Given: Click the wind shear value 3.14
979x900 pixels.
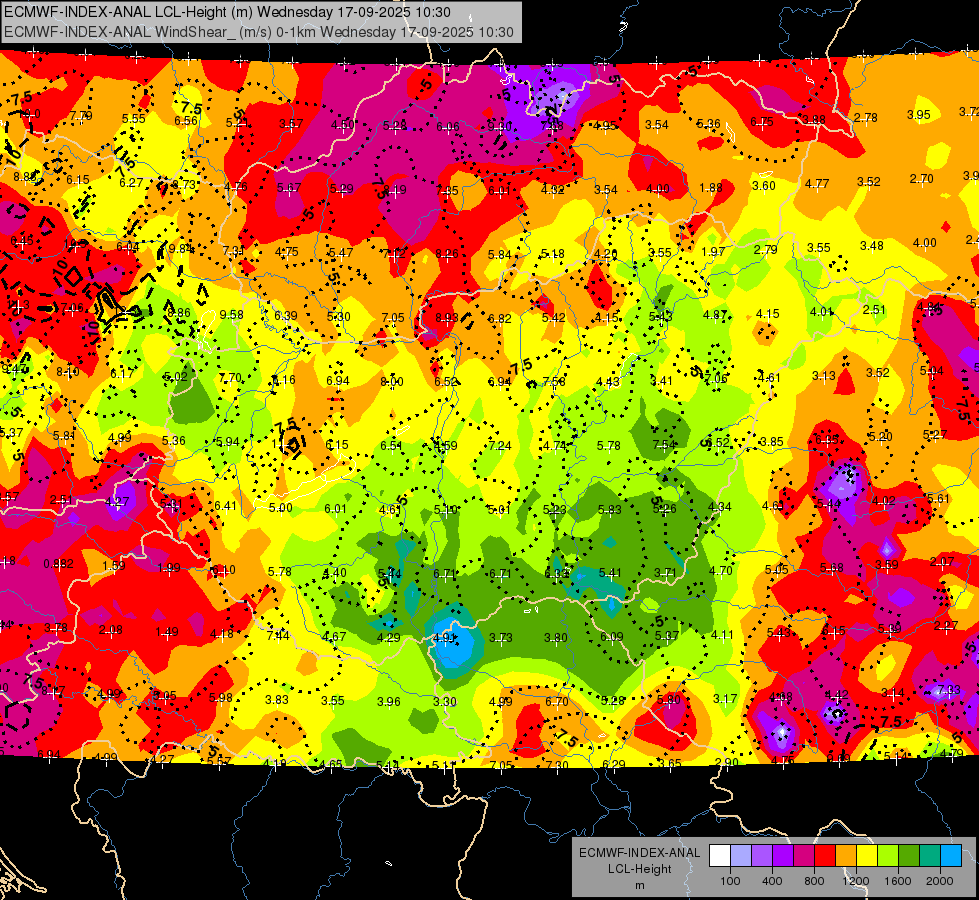Looking at the screenshot, I should pyautogui.click(x=893, y=692).
